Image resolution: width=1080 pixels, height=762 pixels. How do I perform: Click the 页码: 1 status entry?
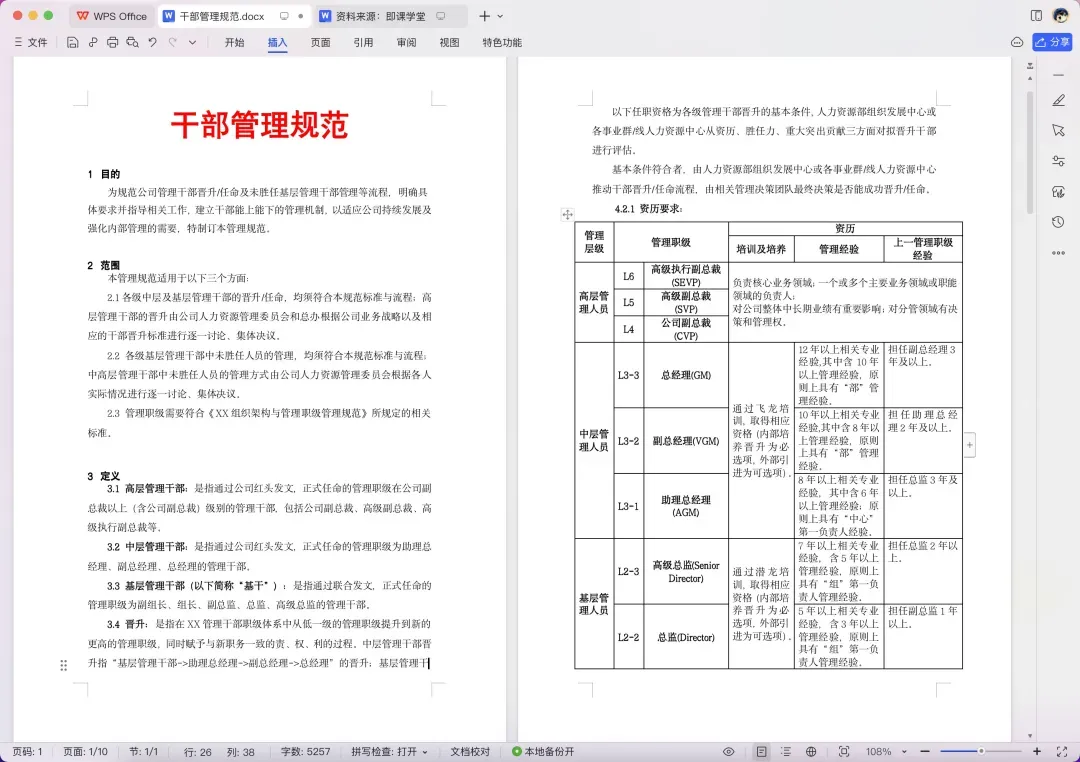(x=28, y=751)
